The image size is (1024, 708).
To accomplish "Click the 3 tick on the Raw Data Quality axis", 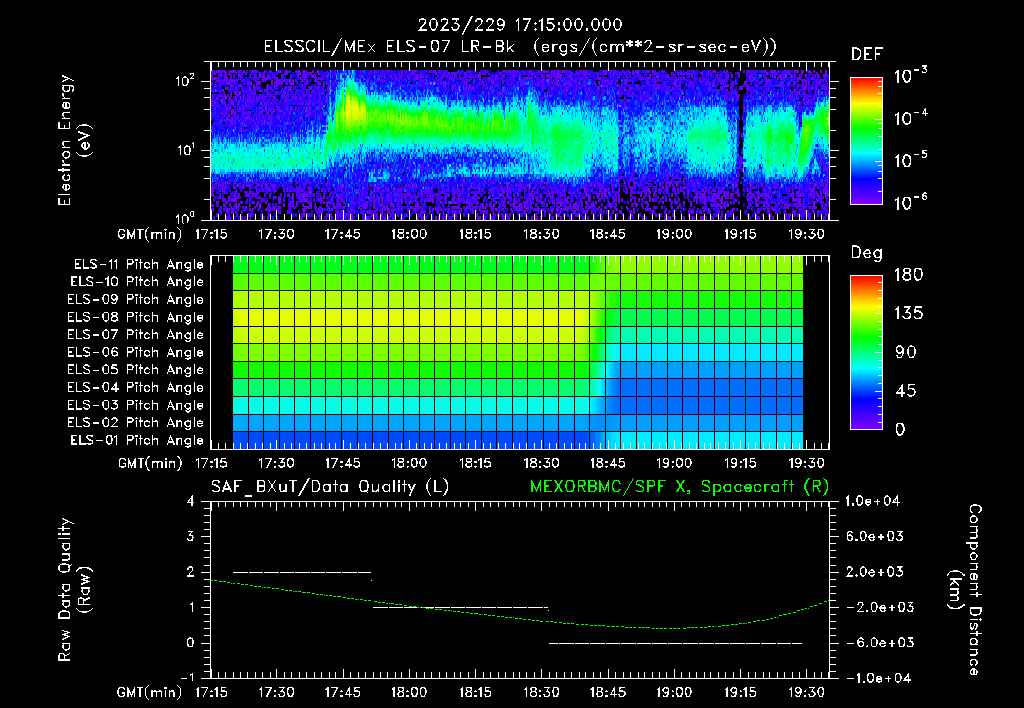I will [191, 536].
